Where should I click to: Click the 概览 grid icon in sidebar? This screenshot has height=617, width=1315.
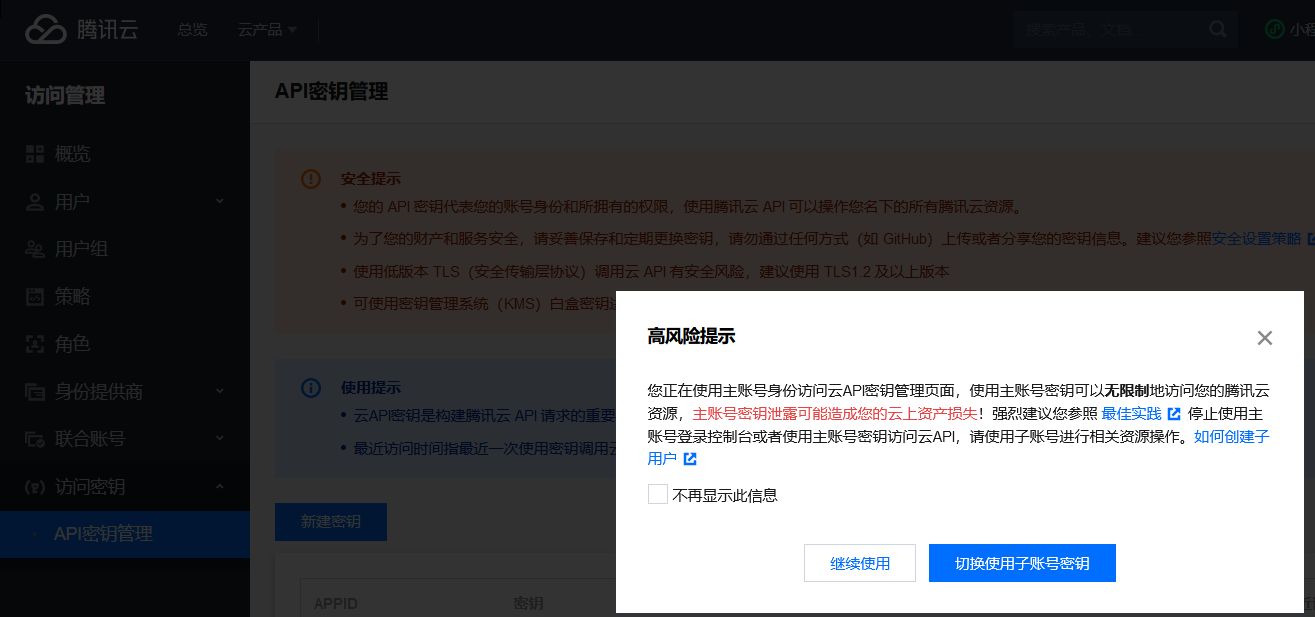[x=35, y=154]
